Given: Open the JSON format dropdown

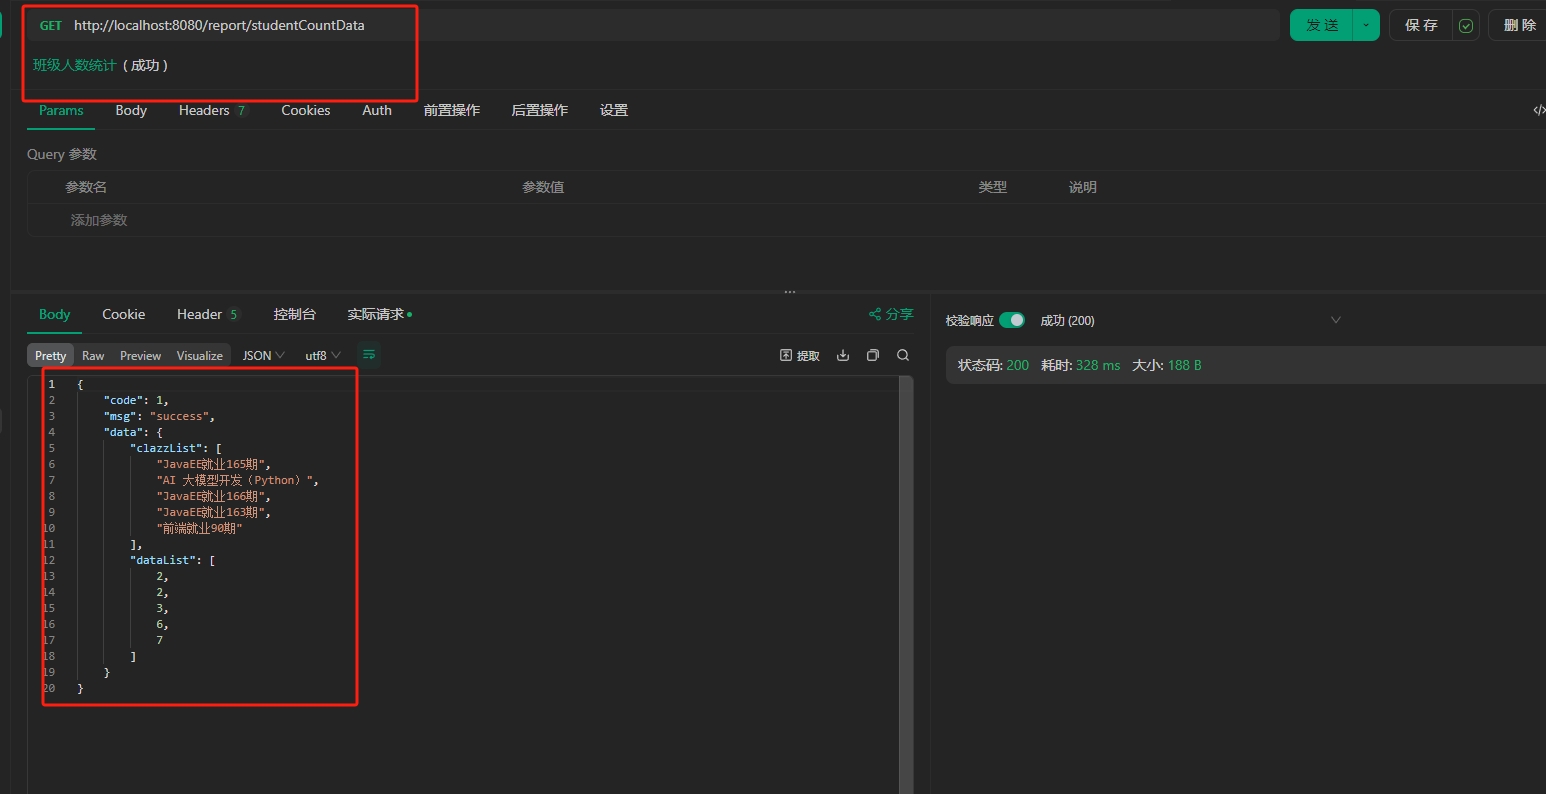Looking at the screenshot, I should click(262, 355).
